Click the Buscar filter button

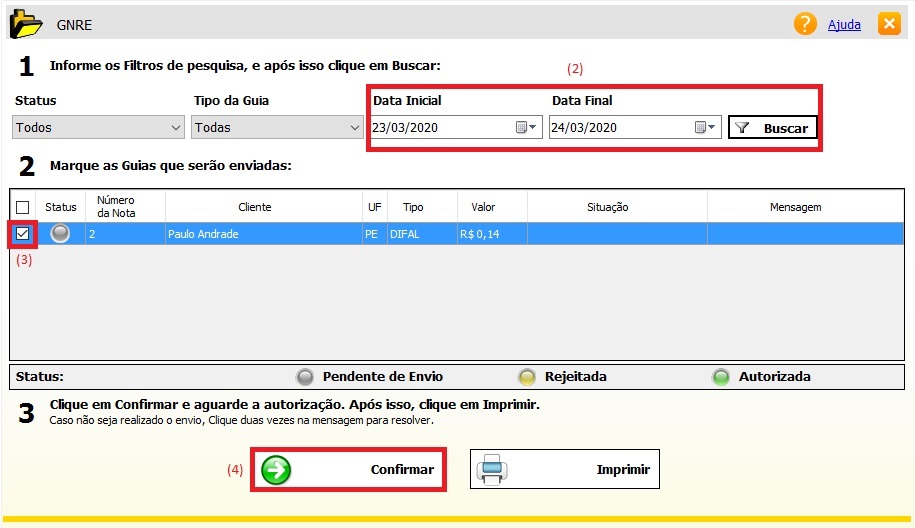[773, 128]
